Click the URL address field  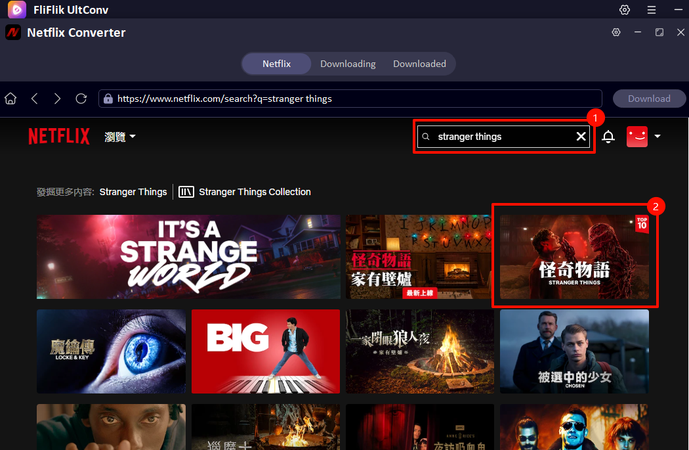tap(350, 98)
